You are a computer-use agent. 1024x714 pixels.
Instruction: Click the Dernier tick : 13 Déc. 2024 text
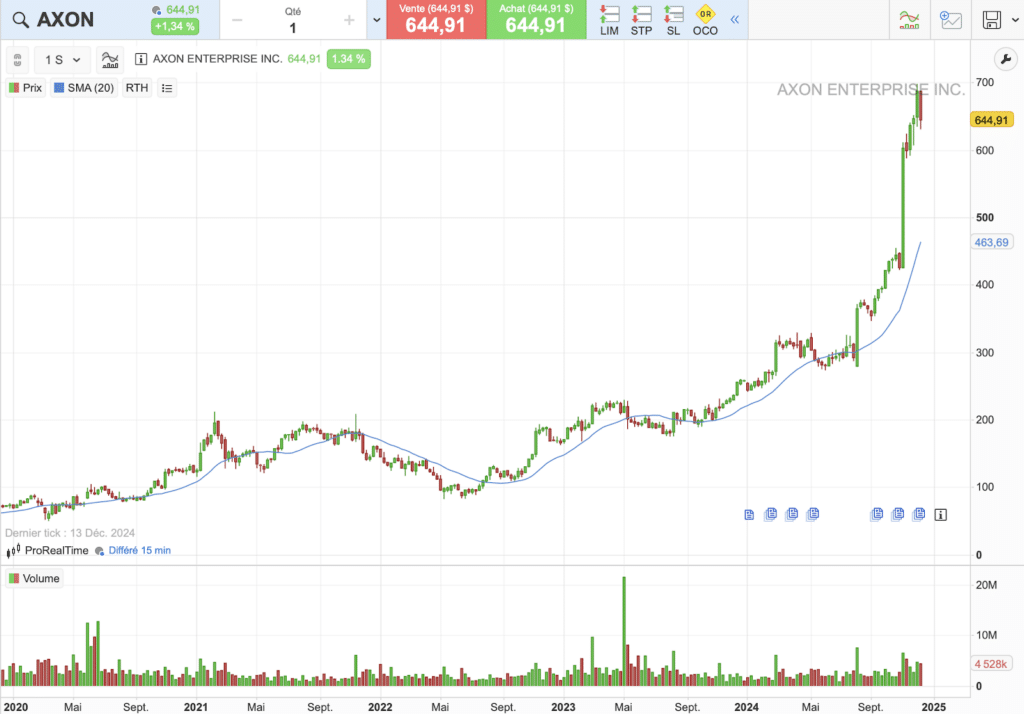point(70,532)
